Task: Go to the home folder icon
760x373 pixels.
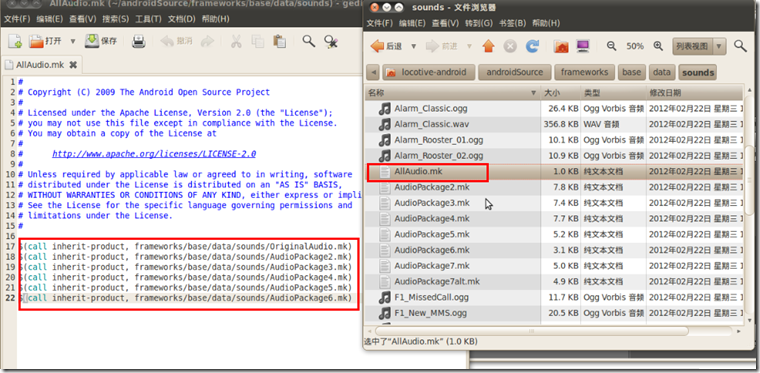Action: point(561,46)
